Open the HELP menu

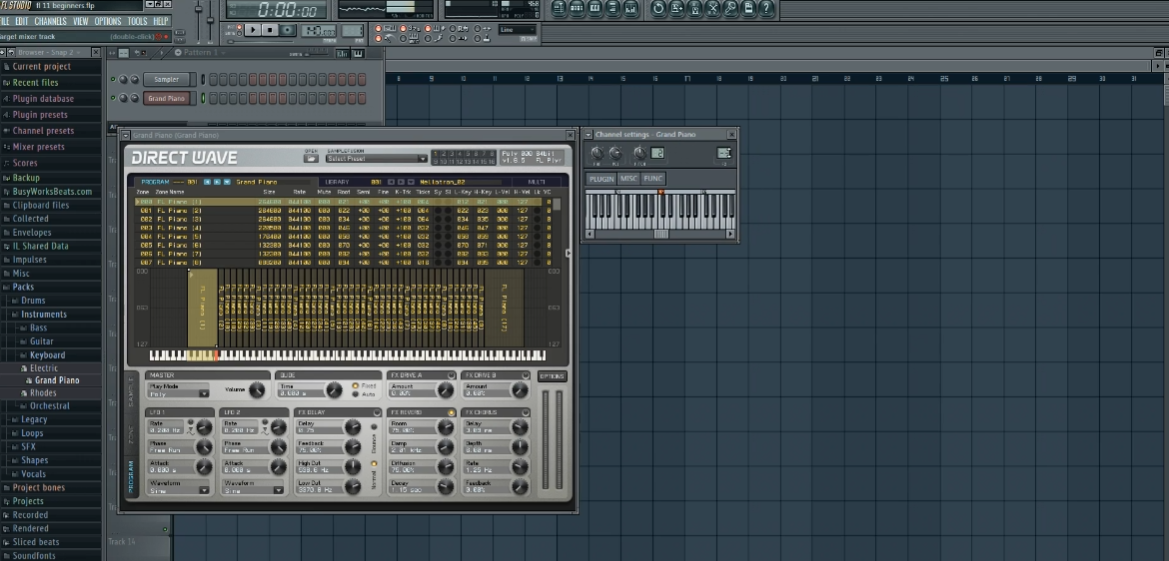pos(160,21)
